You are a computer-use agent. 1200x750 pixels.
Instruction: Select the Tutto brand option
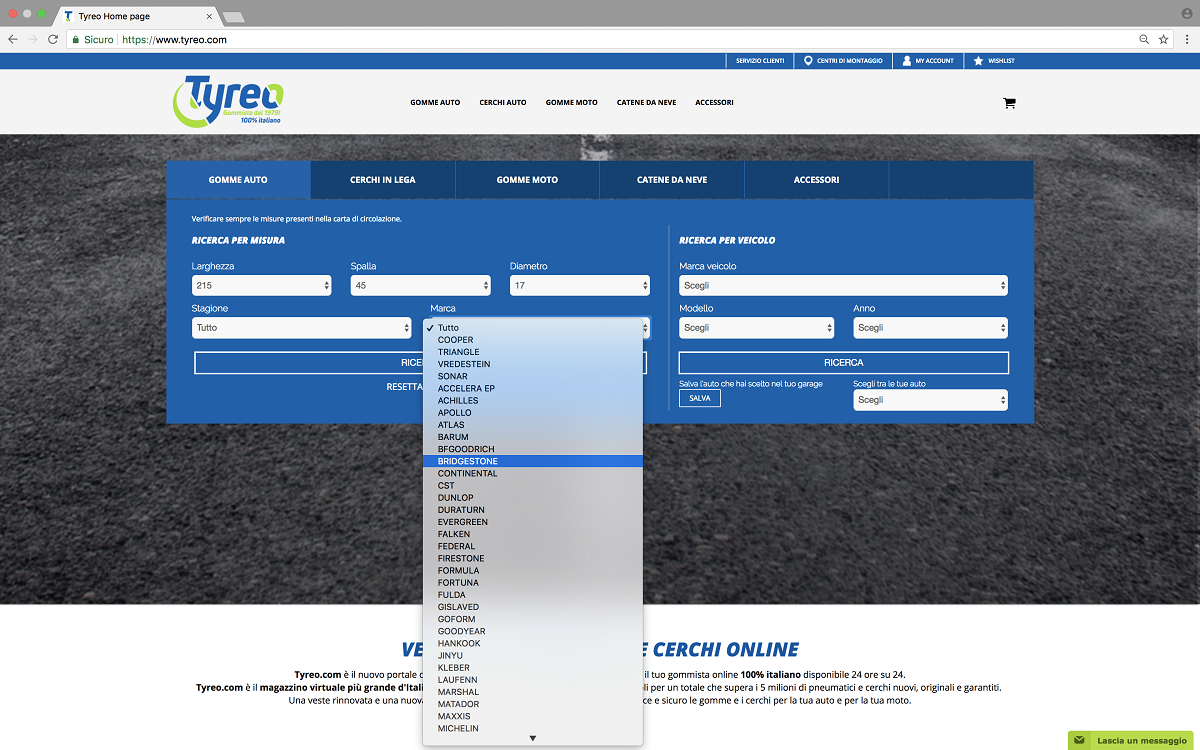click(x=533, y=328)
